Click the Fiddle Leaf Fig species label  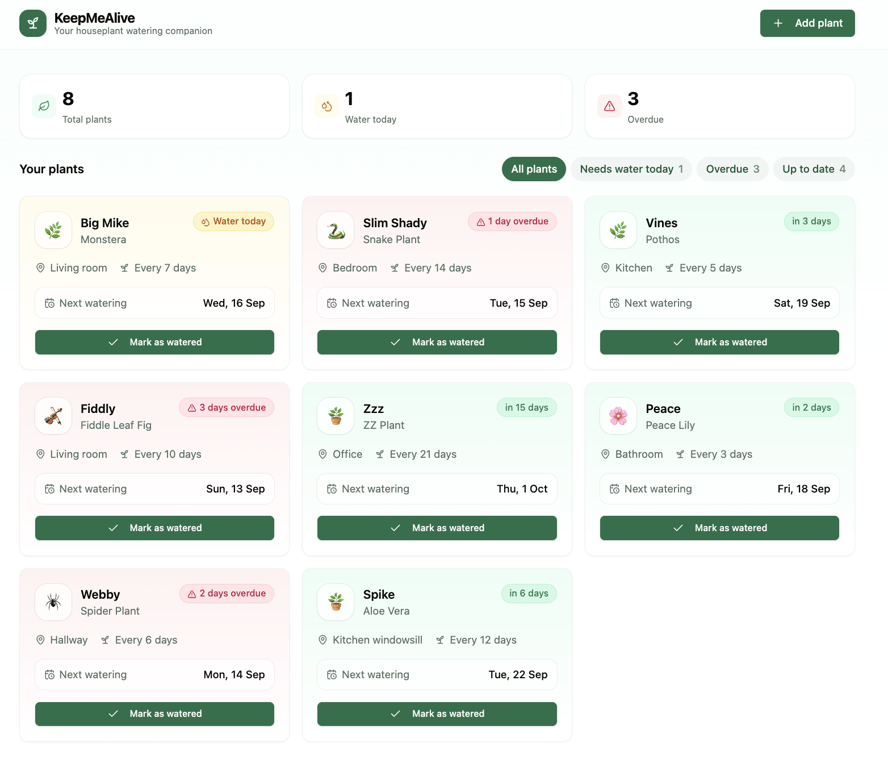[x=116, y=425]
